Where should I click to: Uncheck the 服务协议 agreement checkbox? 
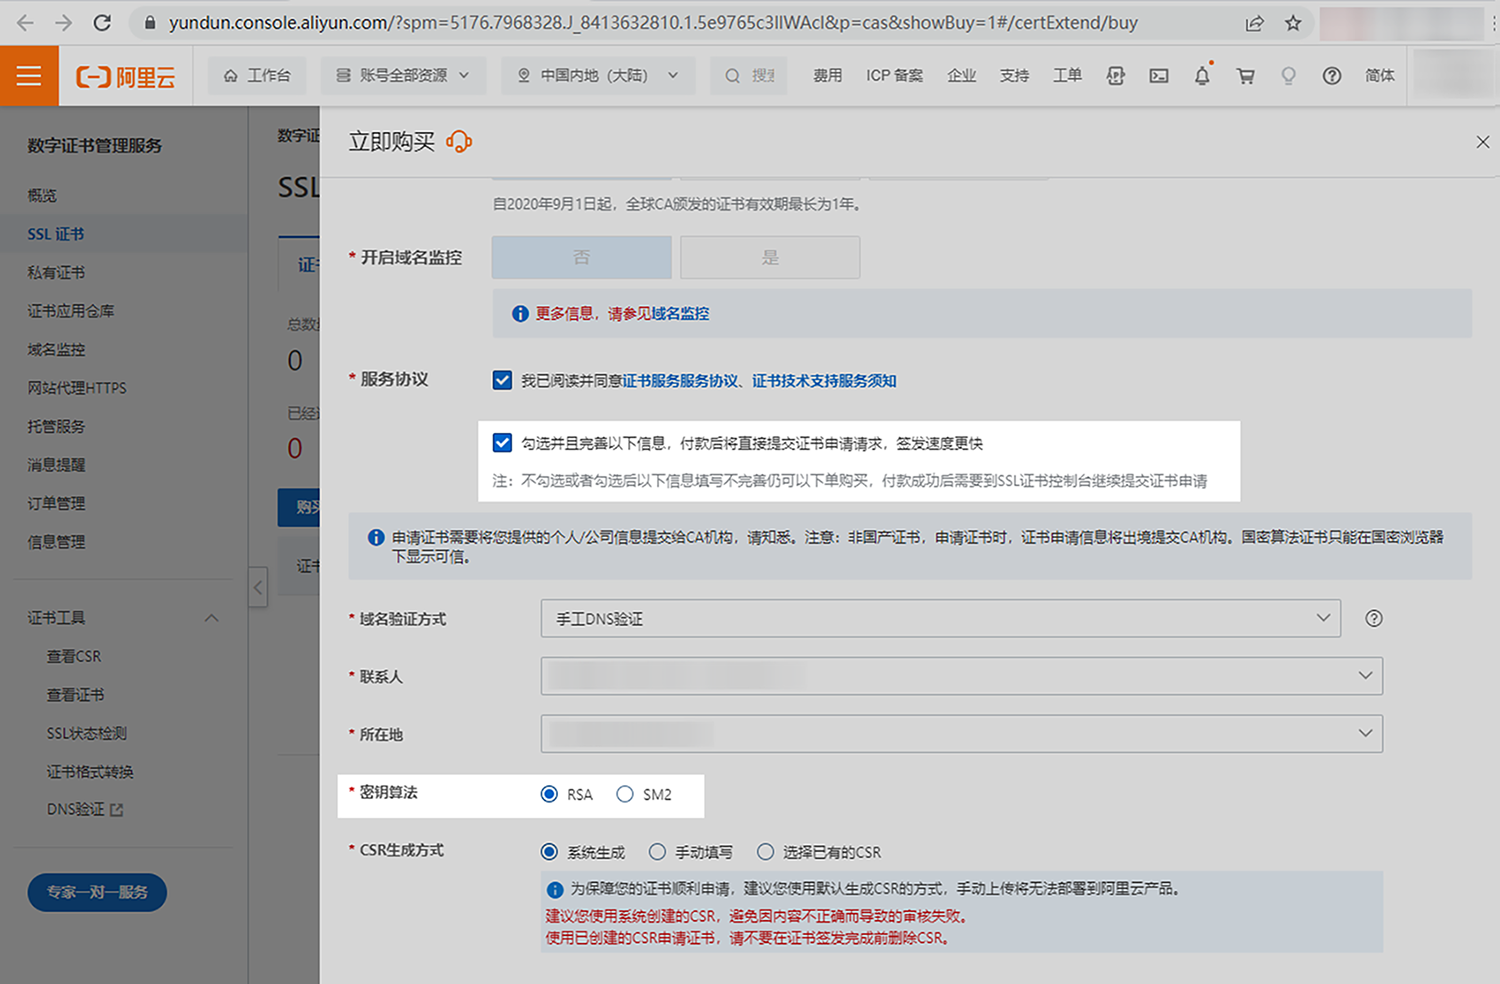click(x=502, y=380)
